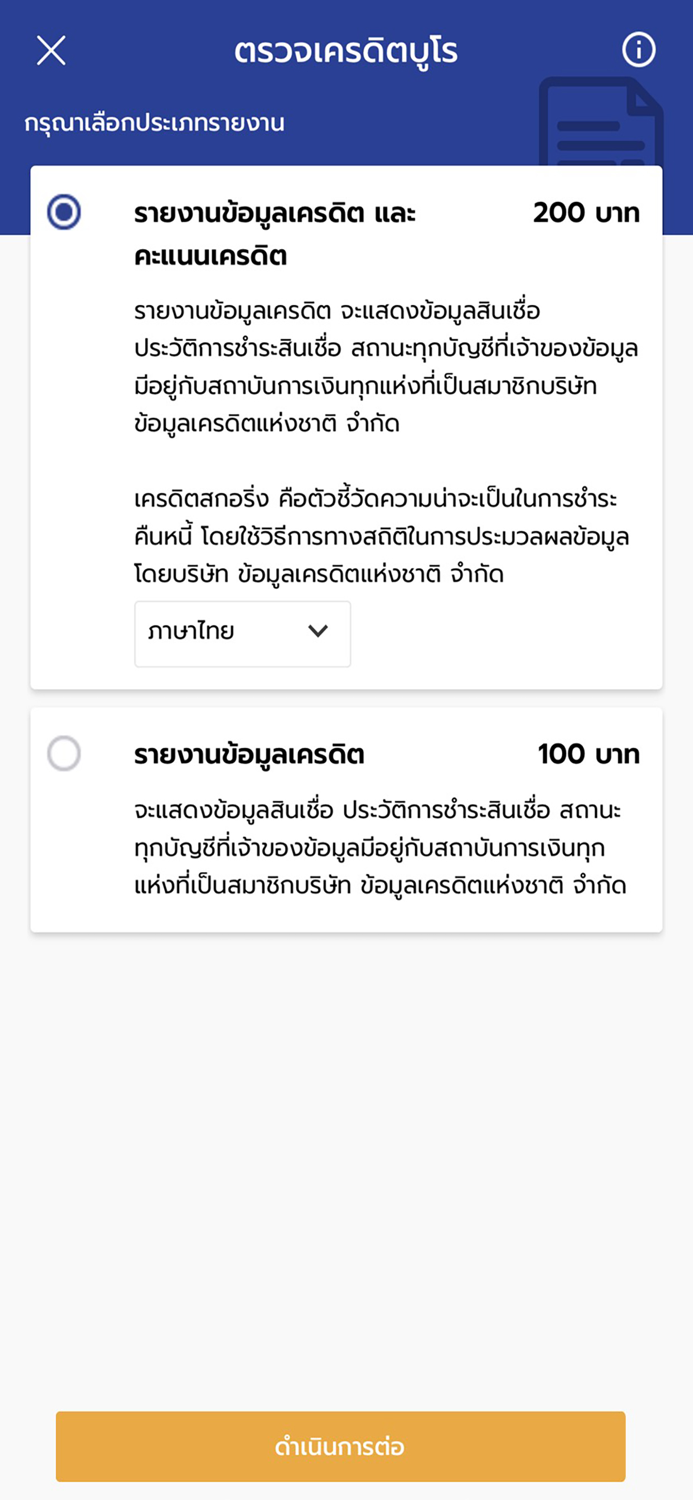Tap the X icon to exit credit check
Image resolution: width=693 pixels, height=1500 pixels.
(x=50, y=49)
